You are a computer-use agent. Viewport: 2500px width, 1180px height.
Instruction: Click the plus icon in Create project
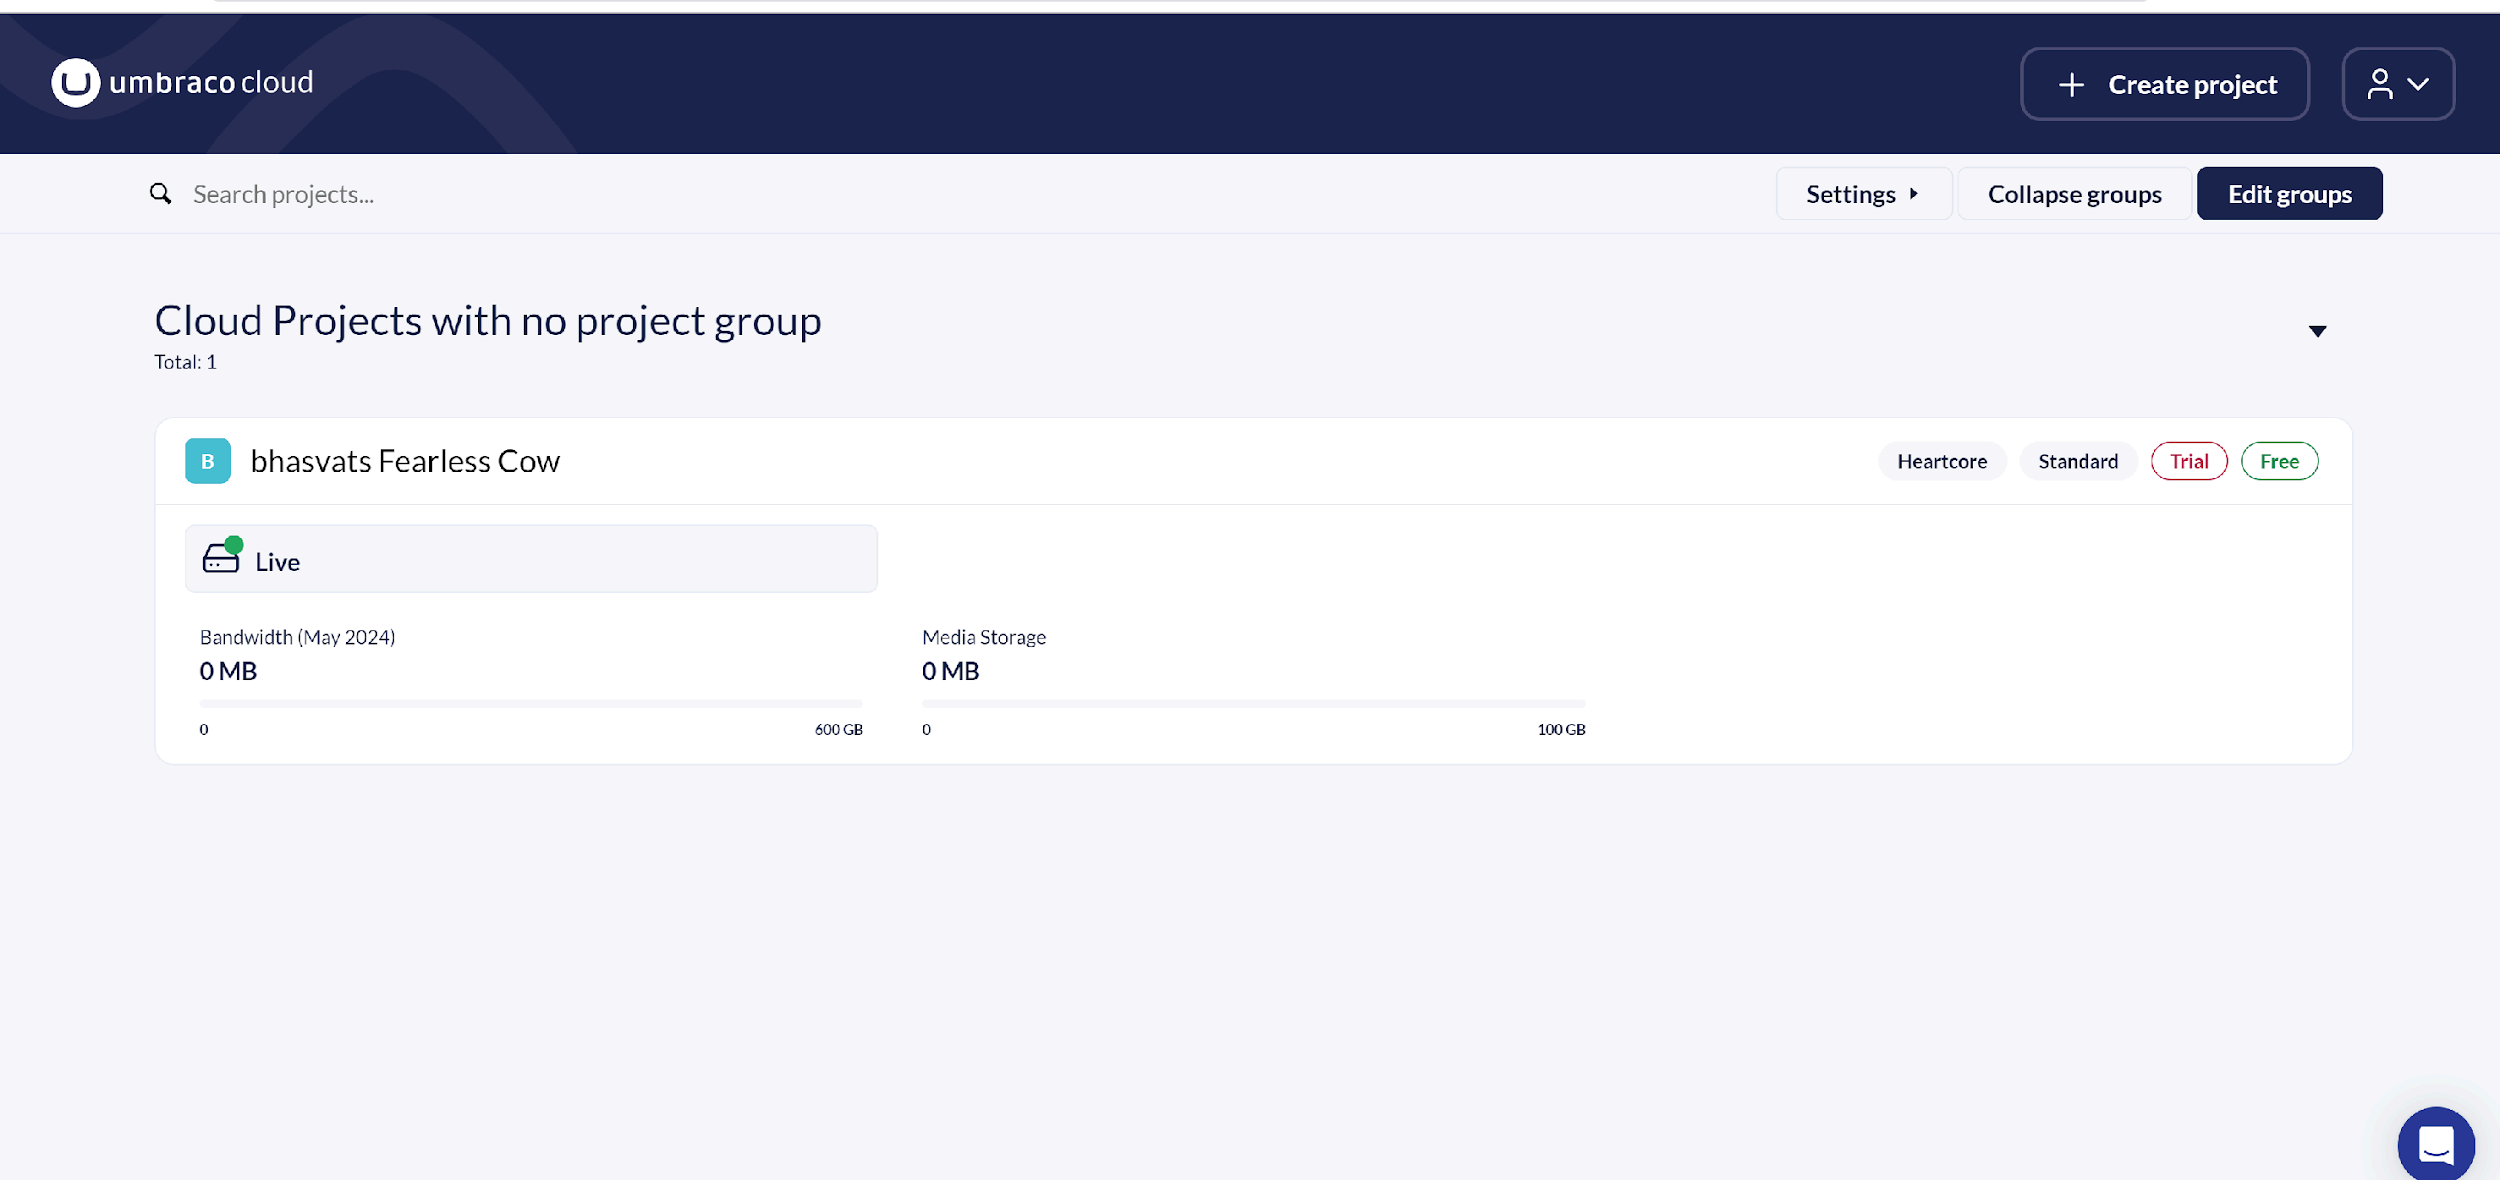point(2071,85)
